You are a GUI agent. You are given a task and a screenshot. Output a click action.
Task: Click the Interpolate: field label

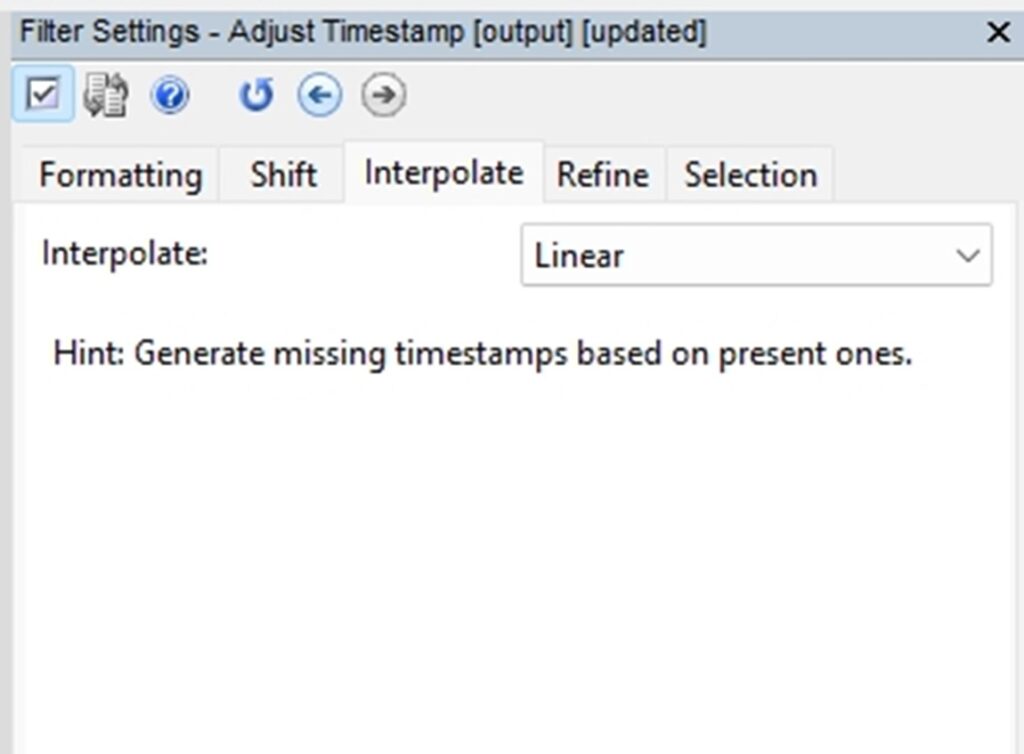click(x=125, y=253)
